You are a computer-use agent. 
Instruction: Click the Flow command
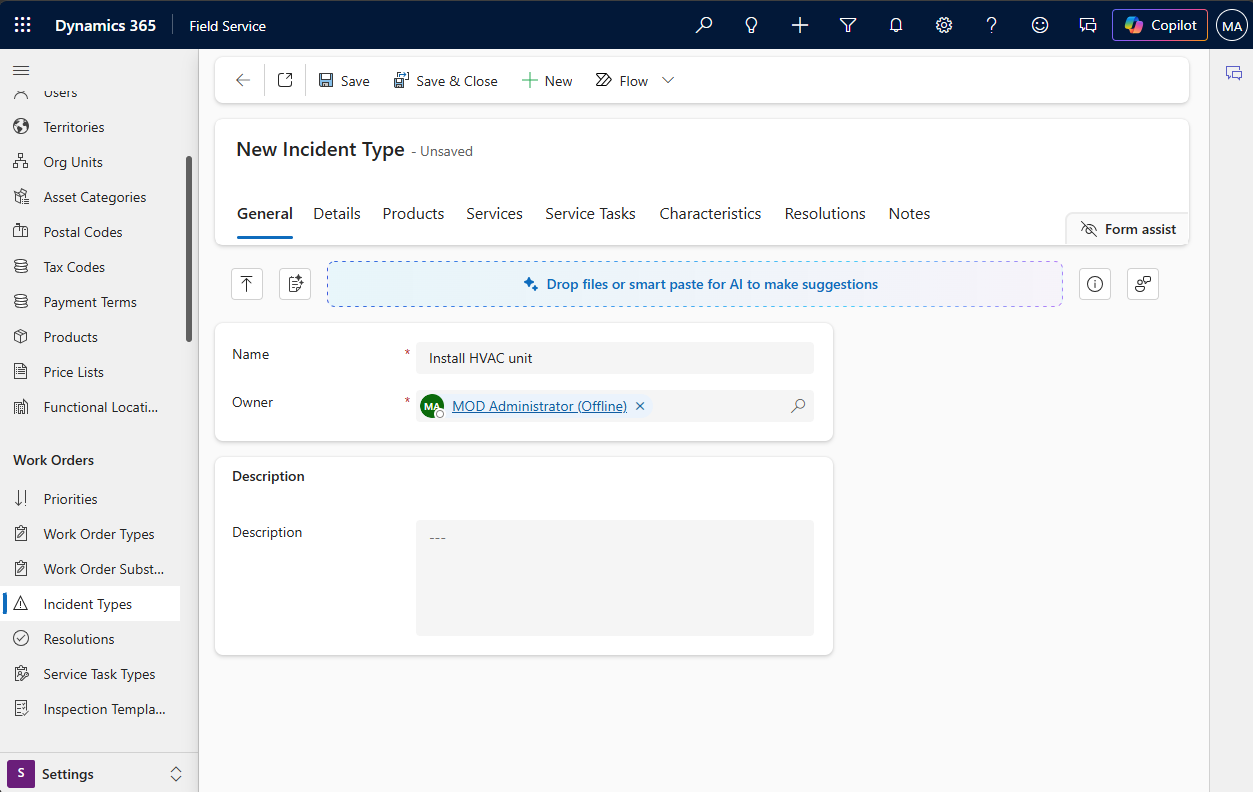click(x=622, y=81)
